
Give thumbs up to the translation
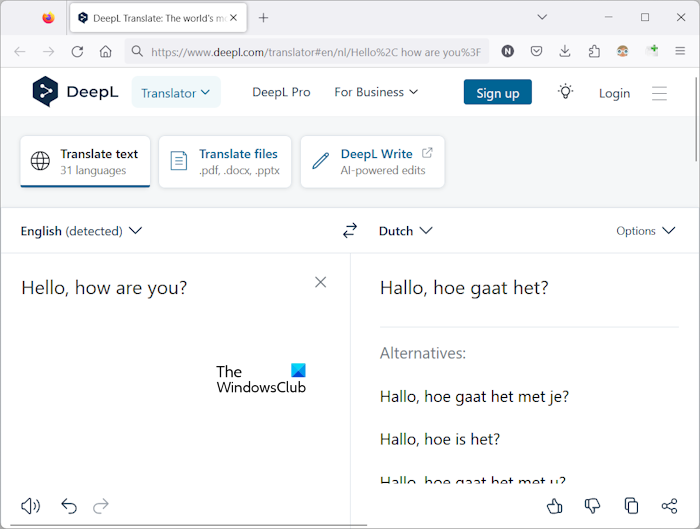pos(555,506)
